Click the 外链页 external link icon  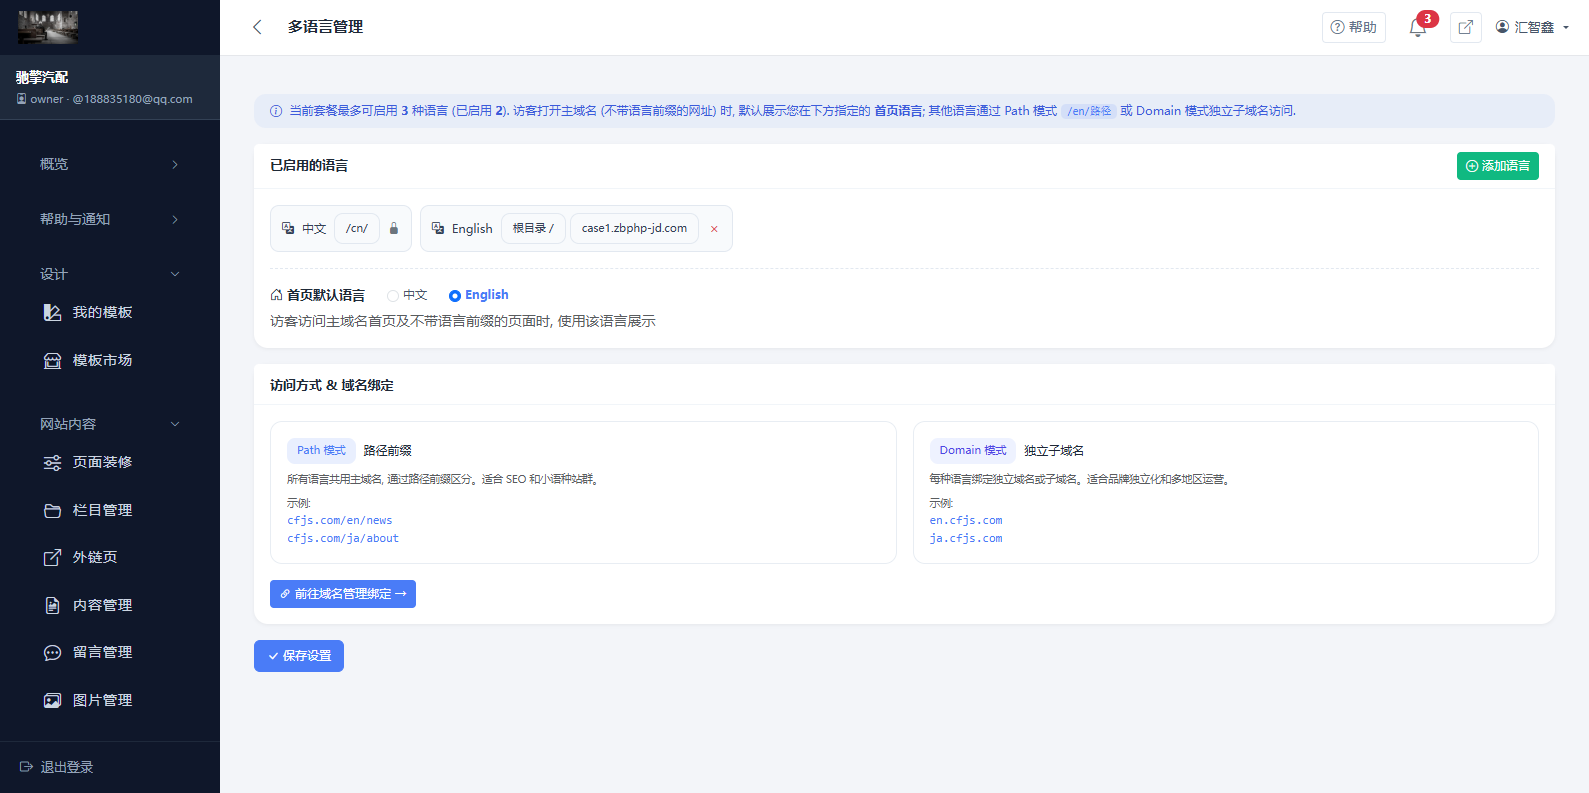pos(52,557)
